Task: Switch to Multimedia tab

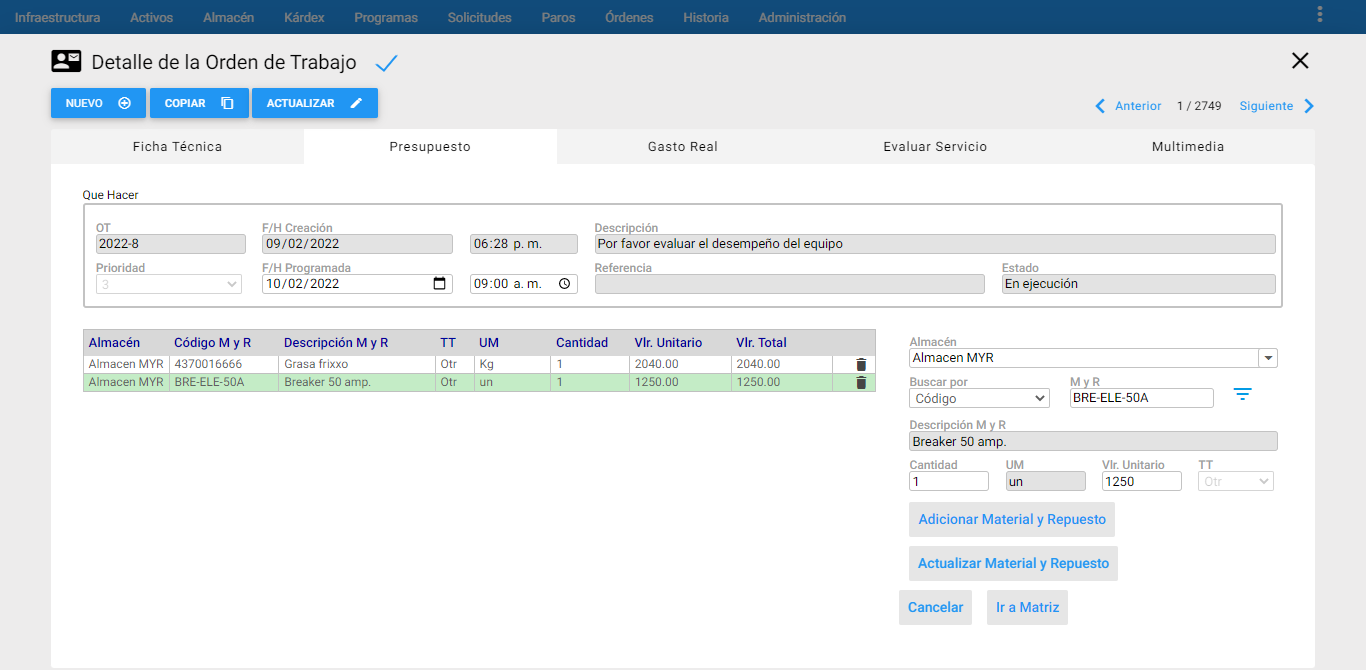Action: 1188,147
